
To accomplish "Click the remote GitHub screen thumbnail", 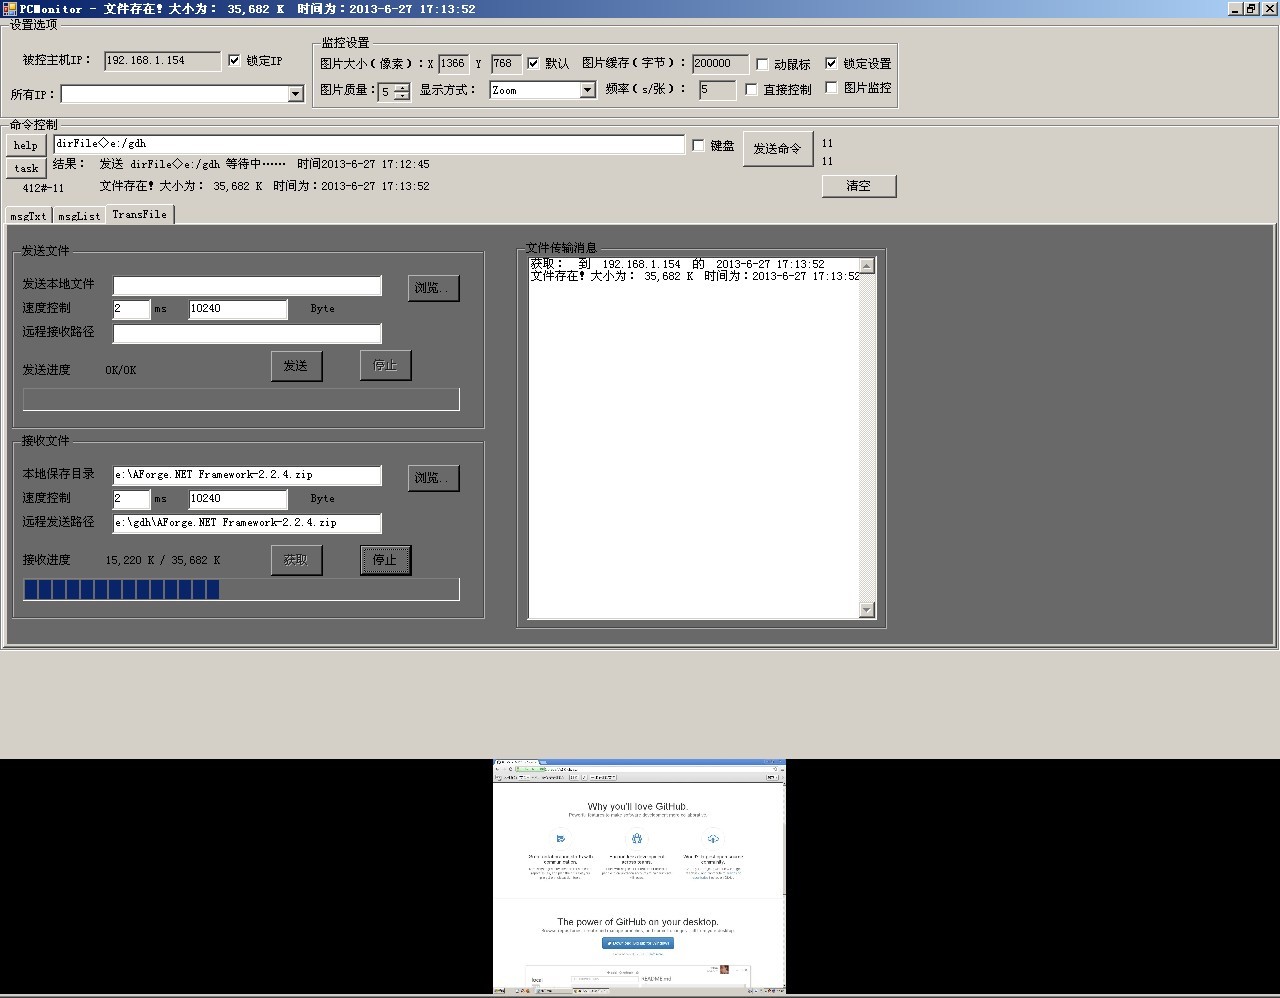I will pos(639,876).
